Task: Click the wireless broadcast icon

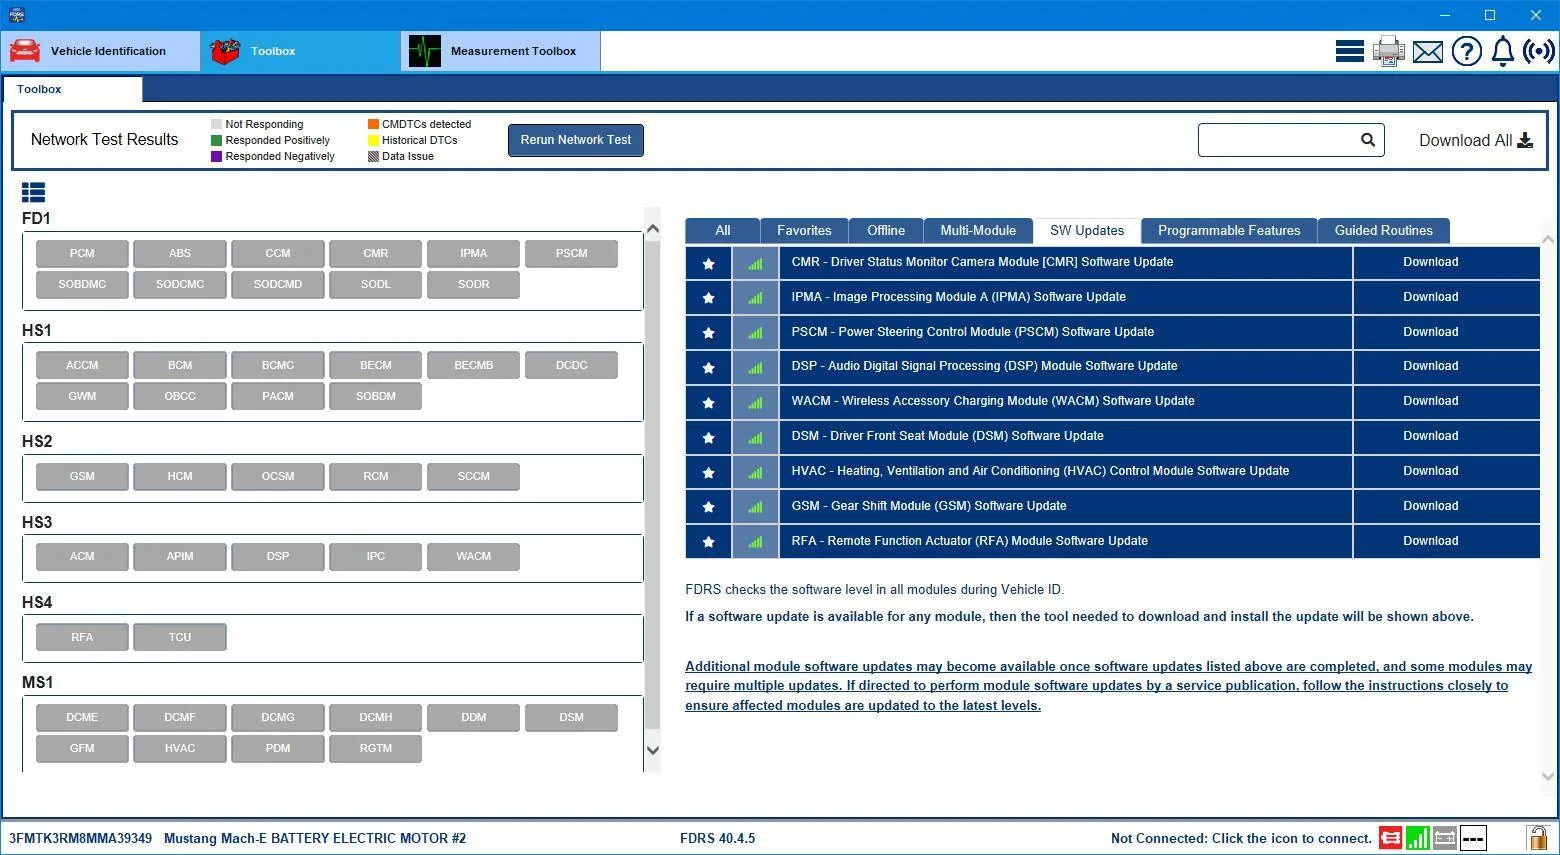Action: (x=1538, y=51)
